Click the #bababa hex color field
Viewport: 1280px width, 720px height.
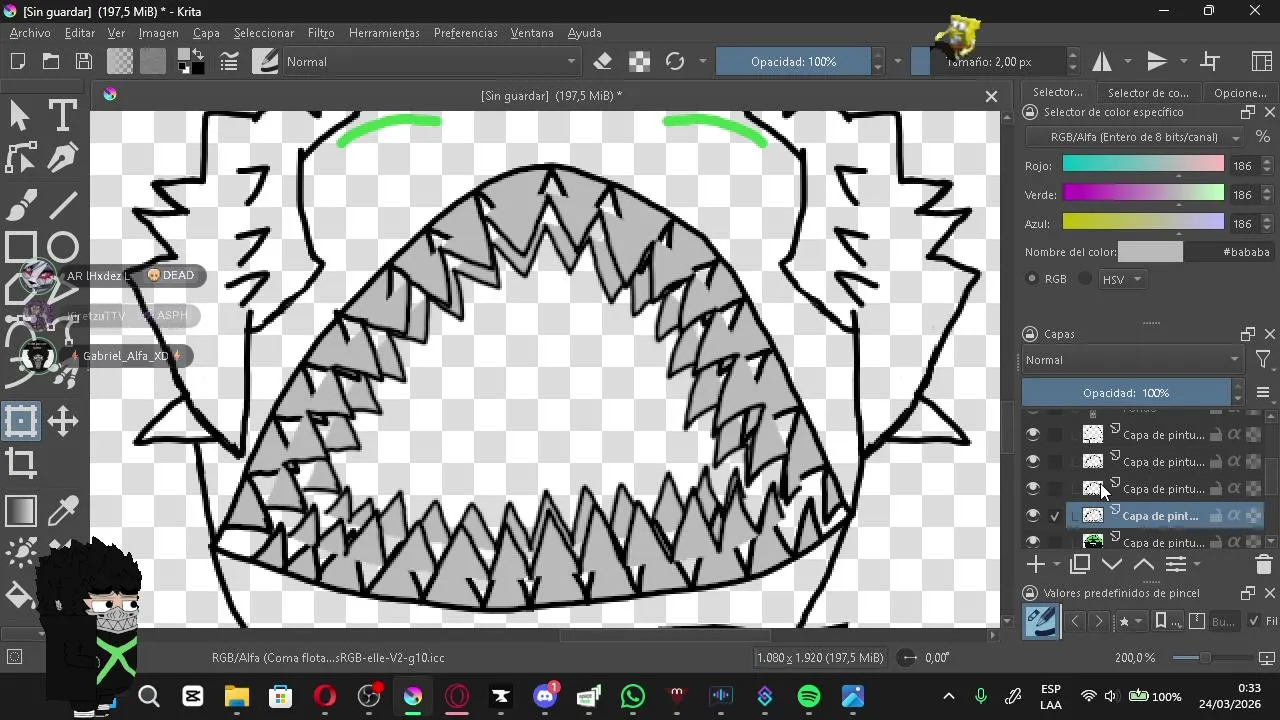click(x=1229, y=252)
